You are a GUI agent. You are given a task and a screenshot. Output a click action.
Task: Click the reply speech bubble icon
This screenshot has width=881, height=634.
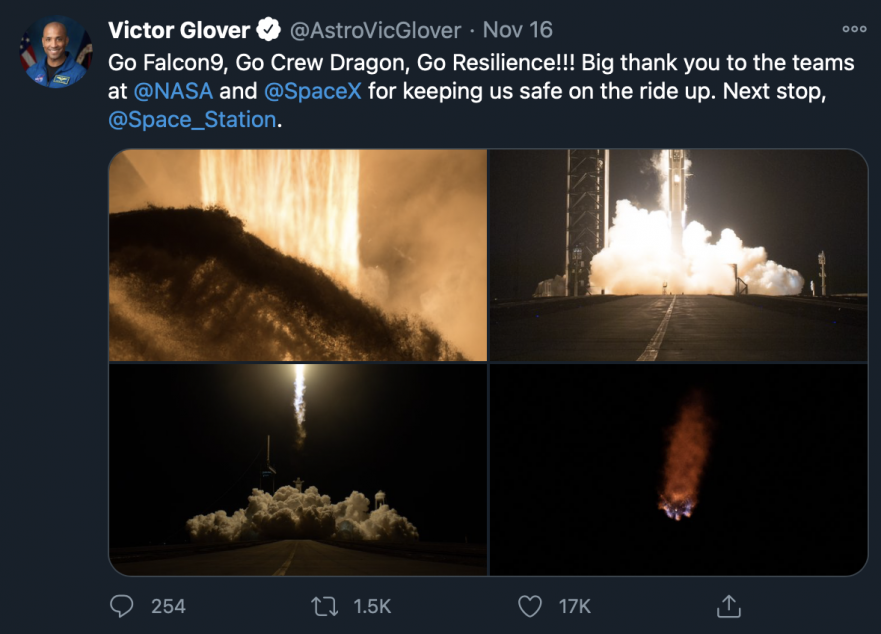point(121,606)
